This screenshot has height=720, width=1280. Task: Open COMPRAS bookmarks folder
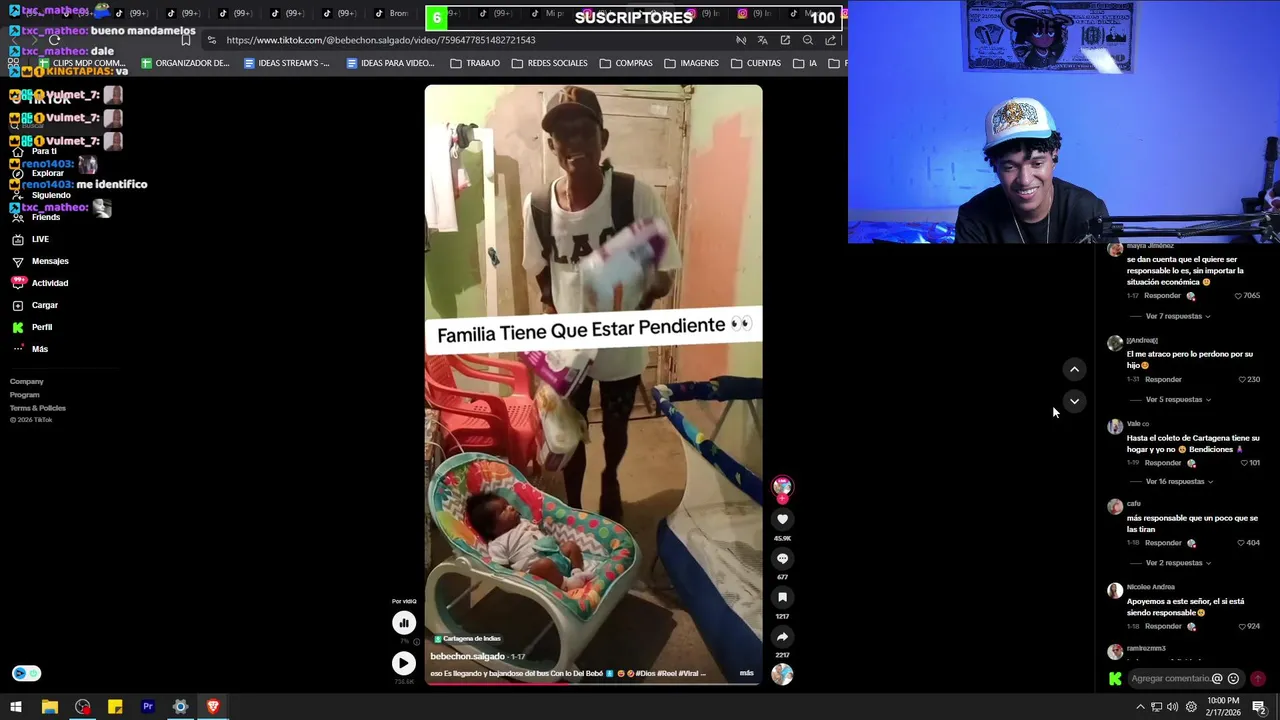click(x=626, y=63)
